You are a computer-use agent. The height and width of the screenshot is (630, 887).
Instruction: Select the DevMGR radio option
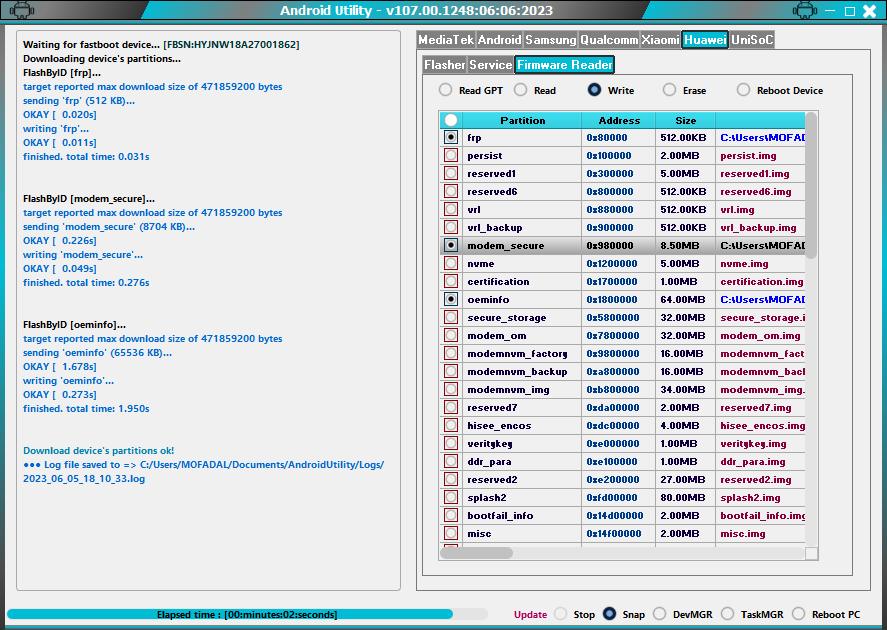click(660, 614)
